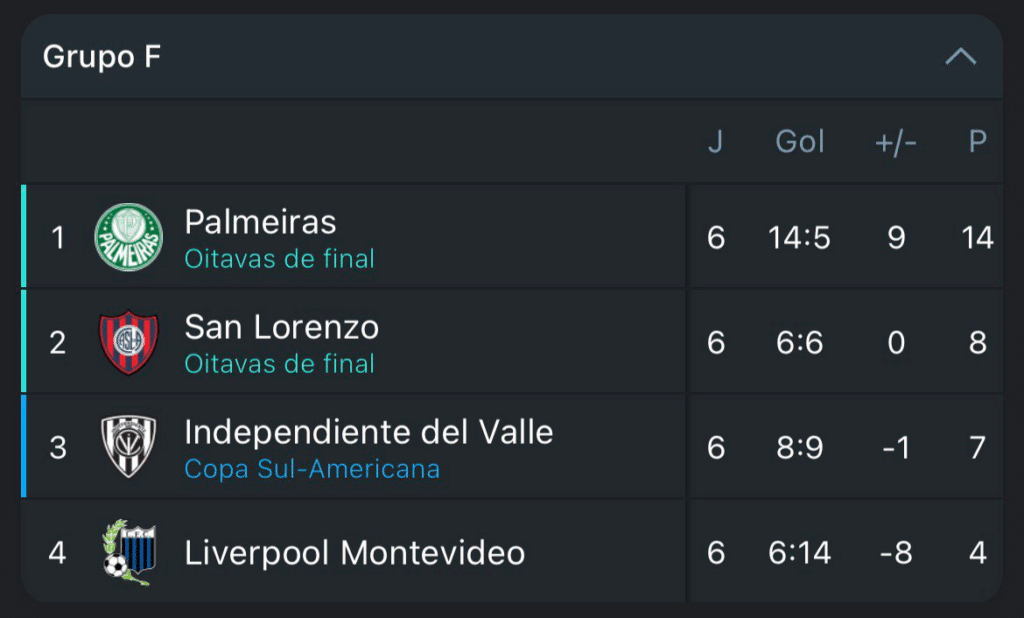Select Liverpool Montevideo team name
The height and width of the screenshot is (618, 1024).
tap(354, 552)
